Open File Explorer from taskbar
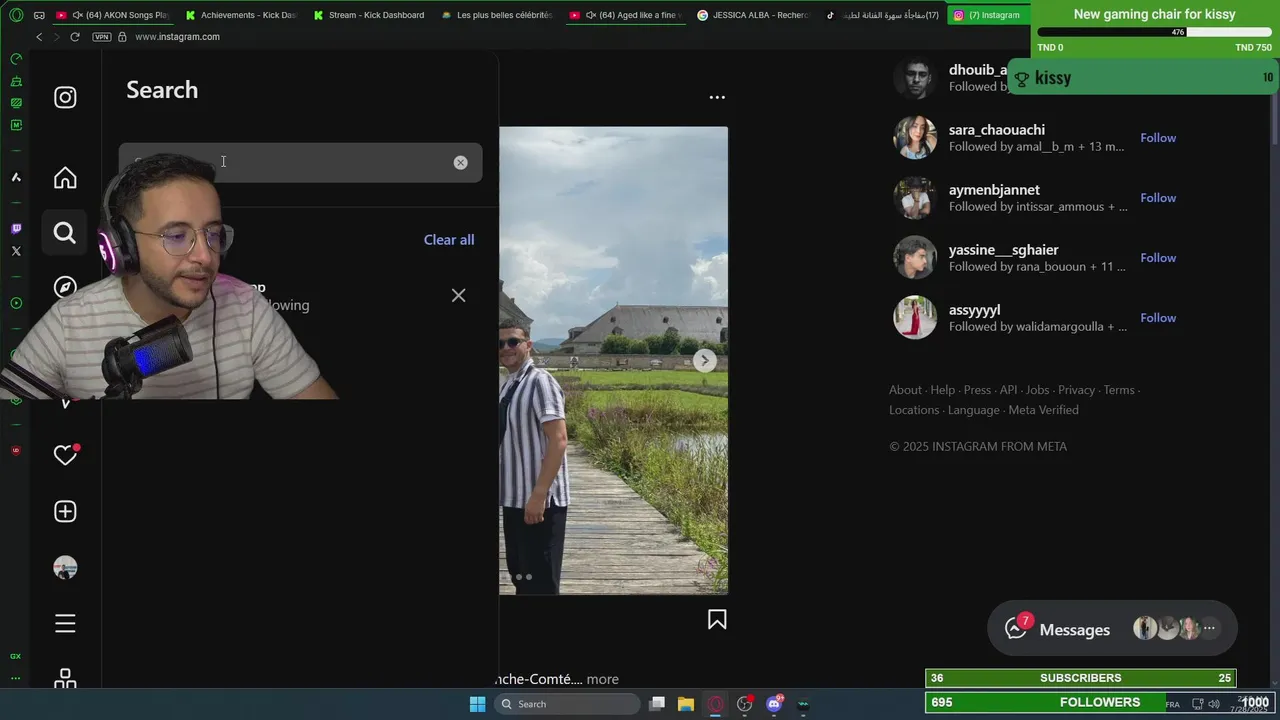The height and width of the screenshot is (720, 1280). pyautogui.click(x=686, y=704)
